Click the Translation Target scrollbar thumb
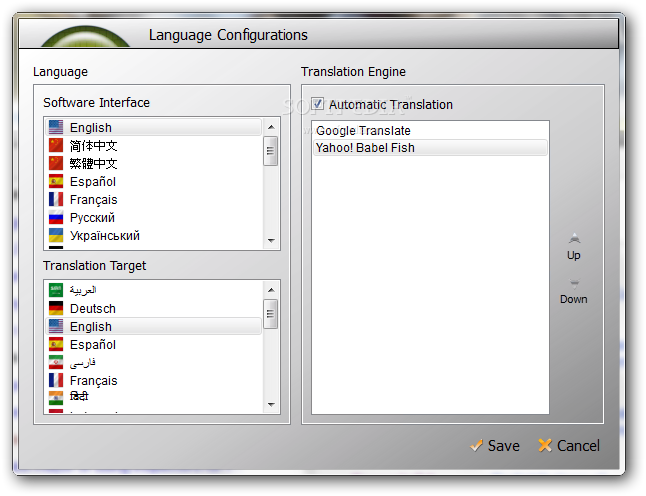The image size is (646, 496). 270,314
